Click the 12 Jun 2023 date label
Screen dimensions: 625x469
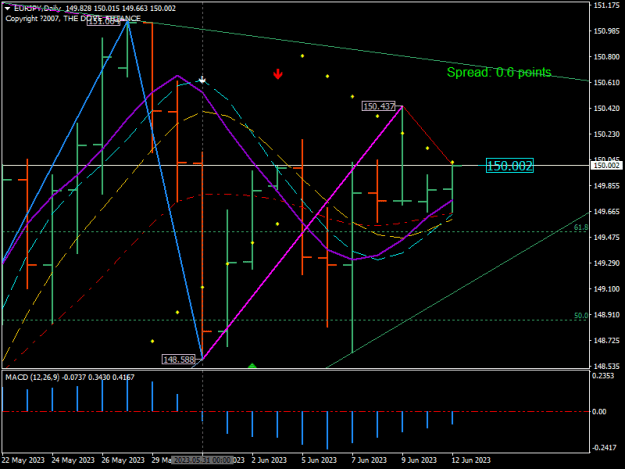(x=471, y=460)
